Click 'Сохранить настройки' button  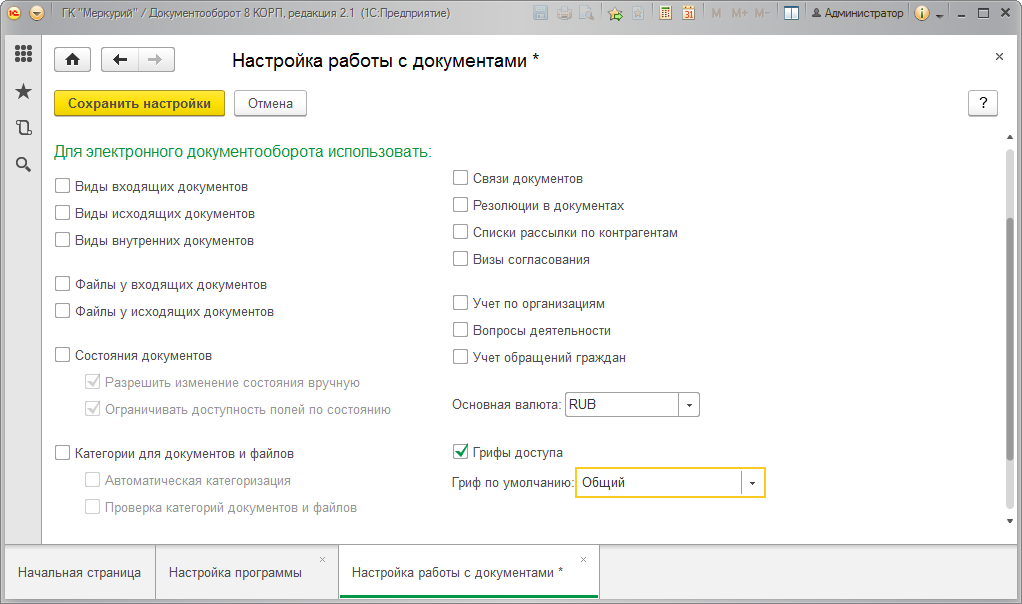tap(139, 103)
